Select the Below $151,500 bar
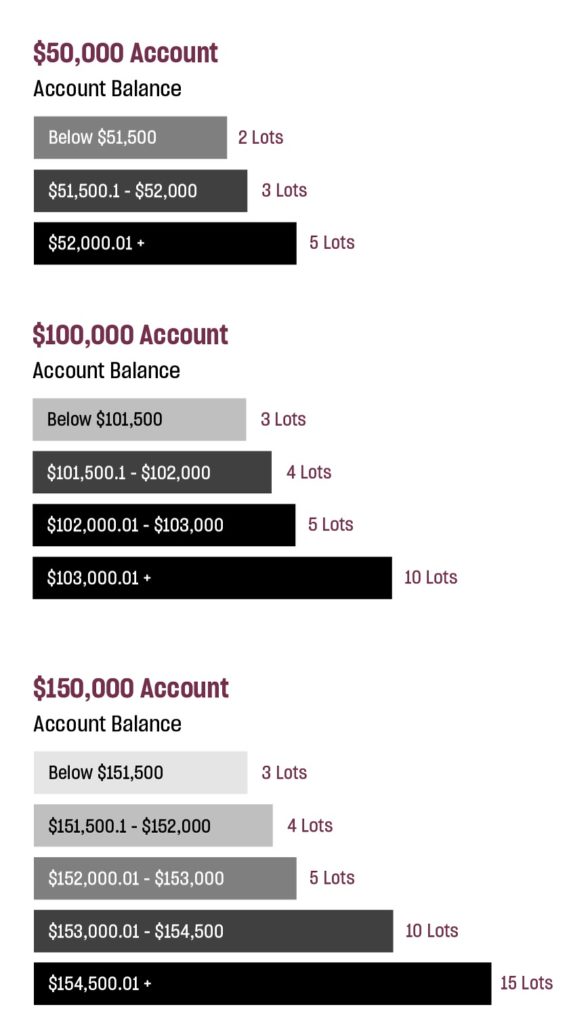 [140, 773]
